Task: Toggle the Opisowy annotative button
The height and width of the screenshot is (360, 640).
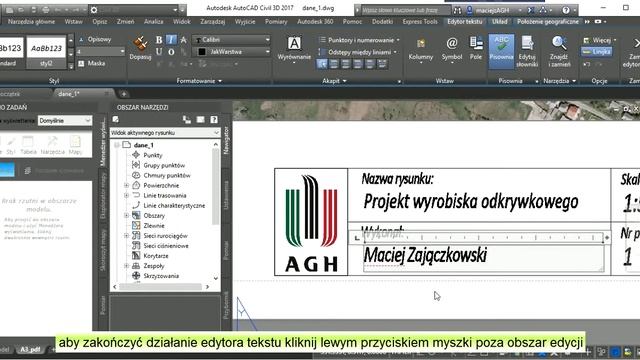Action: click(x=94, y=40)
